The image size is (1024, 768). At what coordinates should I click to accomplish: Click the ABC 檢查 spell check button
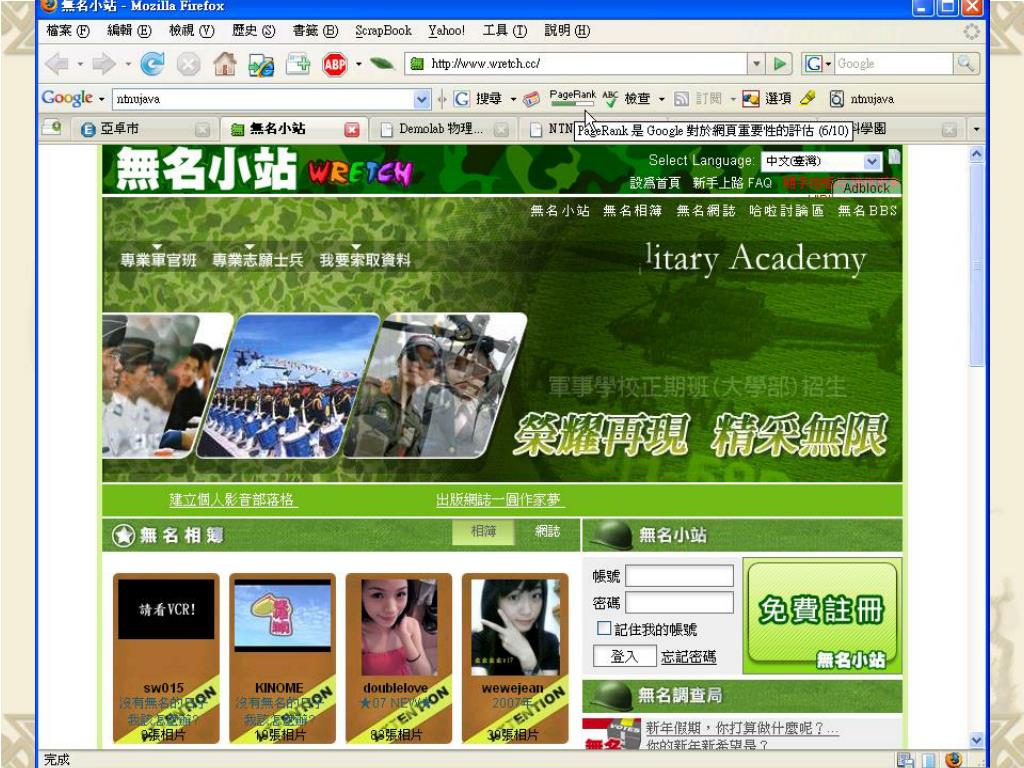click(x=627, y=99)
